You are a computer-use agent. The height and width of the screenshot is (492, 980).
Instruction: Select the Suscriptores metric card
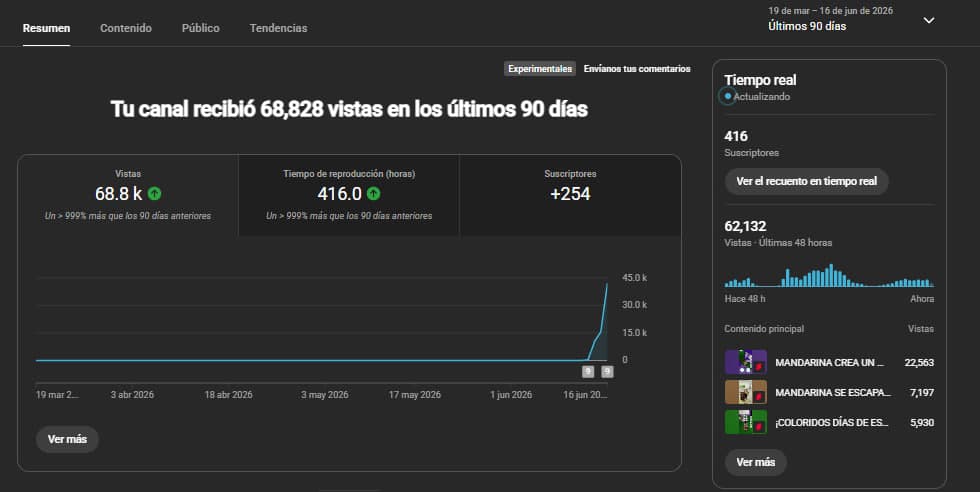(x=570, y=195)
